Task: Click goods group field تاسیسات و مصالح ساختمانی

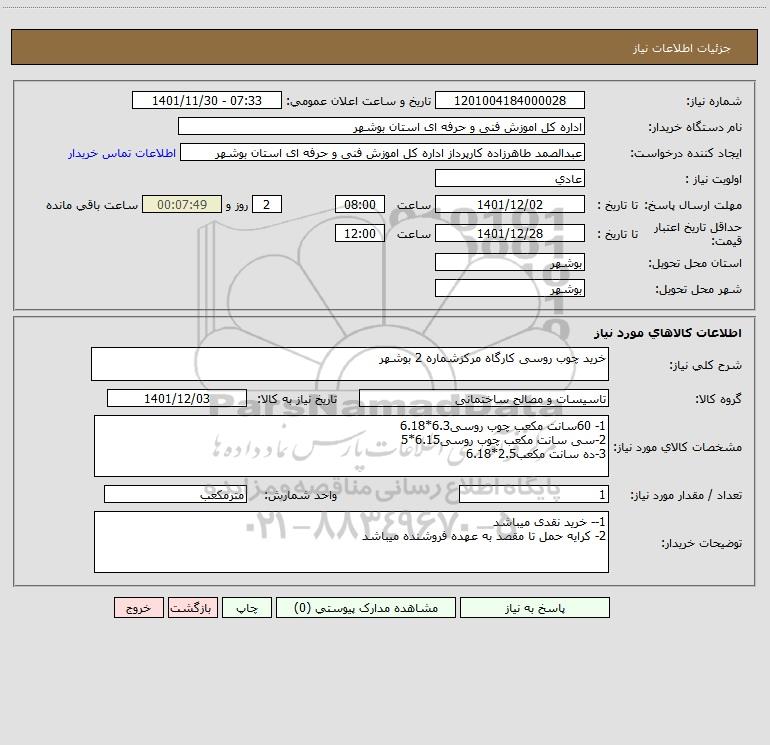Action: click(x=484, y=398)
